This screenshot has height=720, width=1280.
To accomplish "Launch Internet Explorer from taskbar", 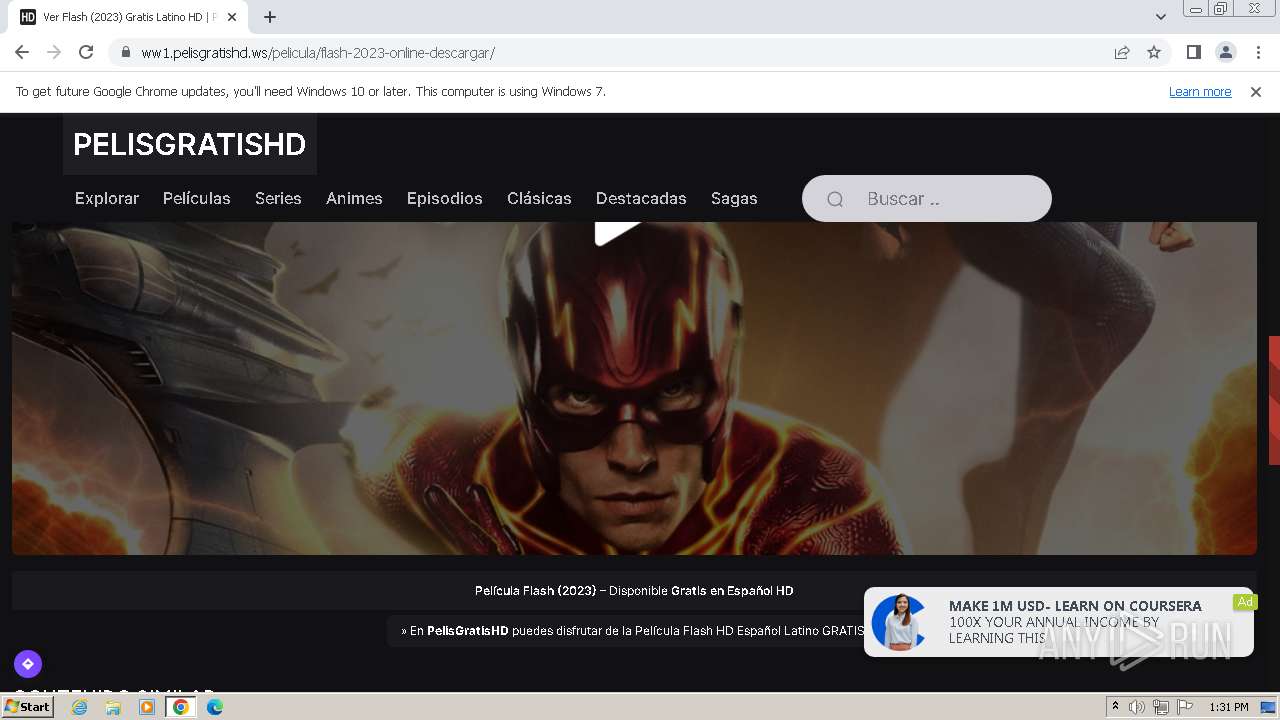I will pos(80,707).
